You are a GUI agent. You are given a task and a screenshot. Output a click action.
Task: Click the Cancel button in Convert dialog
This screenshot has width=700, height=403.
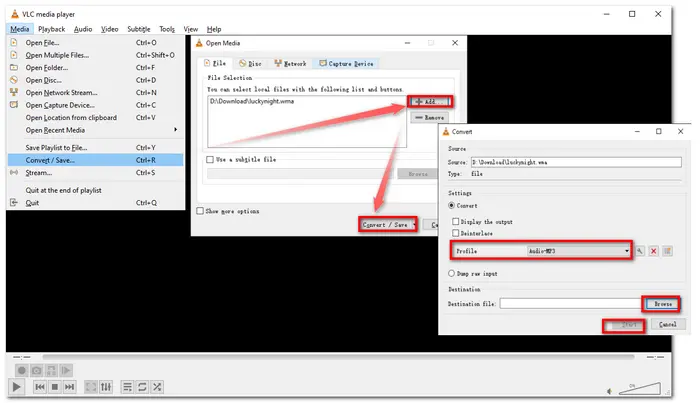click(x=668, y=324)
